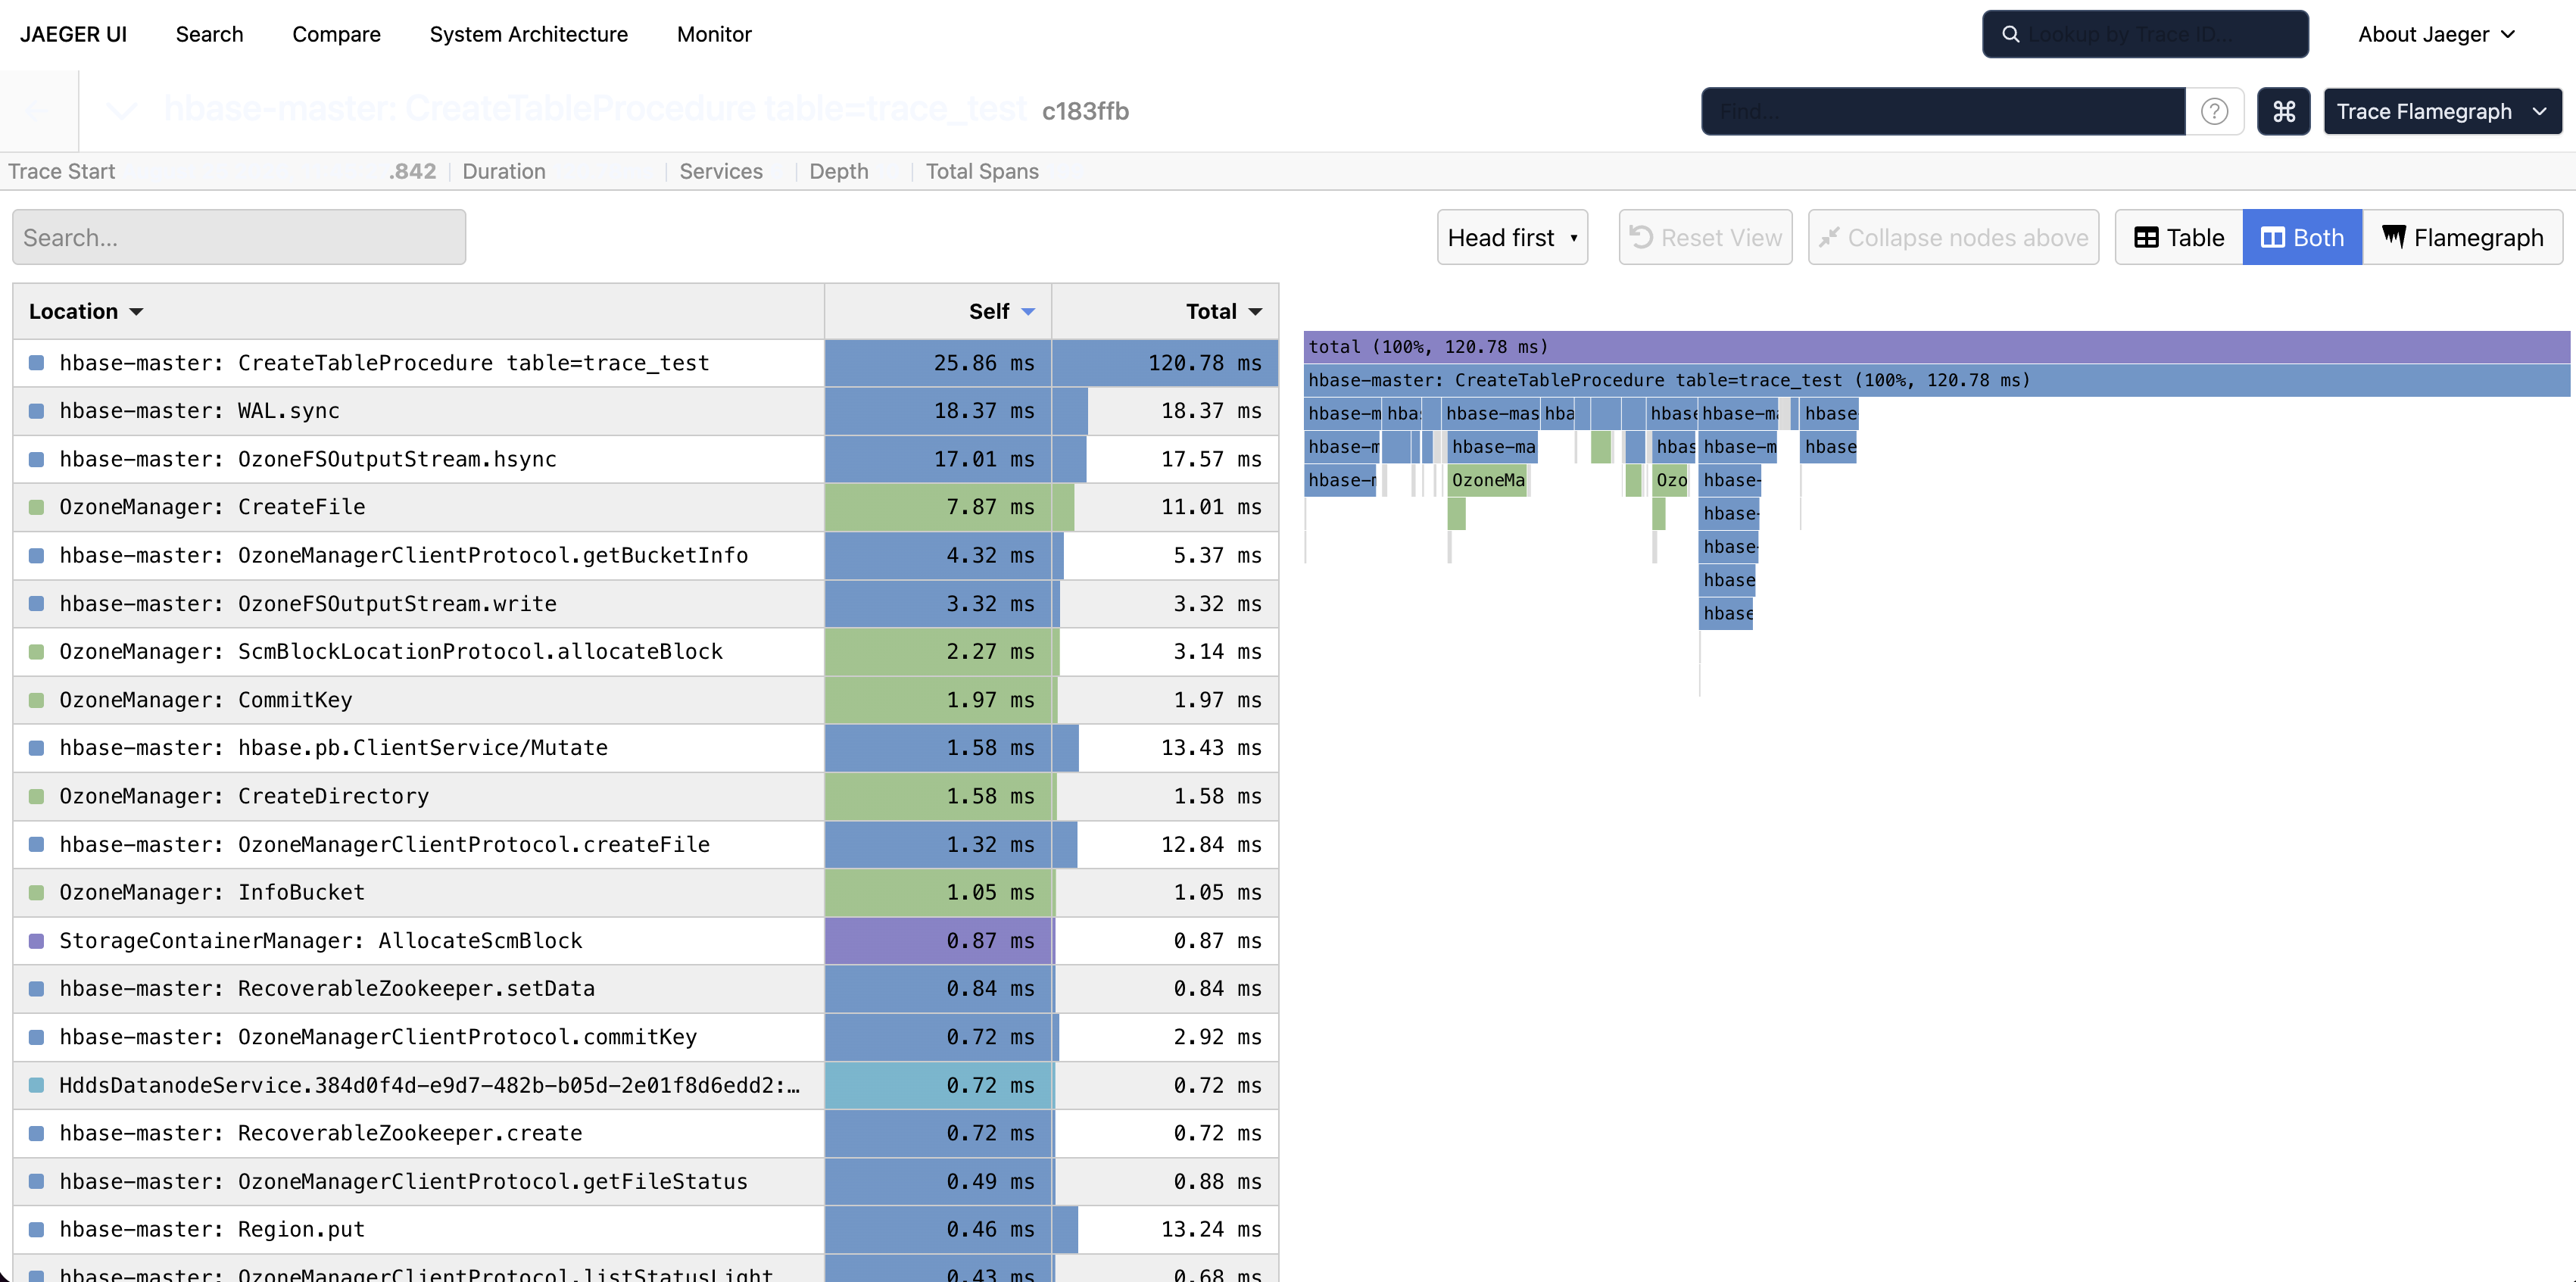Click the 'hbase-master: OzoneFSOutputStream.write' row
Image resolution: width=2576 pixels, height=1282 pixels.
point(645,604)
